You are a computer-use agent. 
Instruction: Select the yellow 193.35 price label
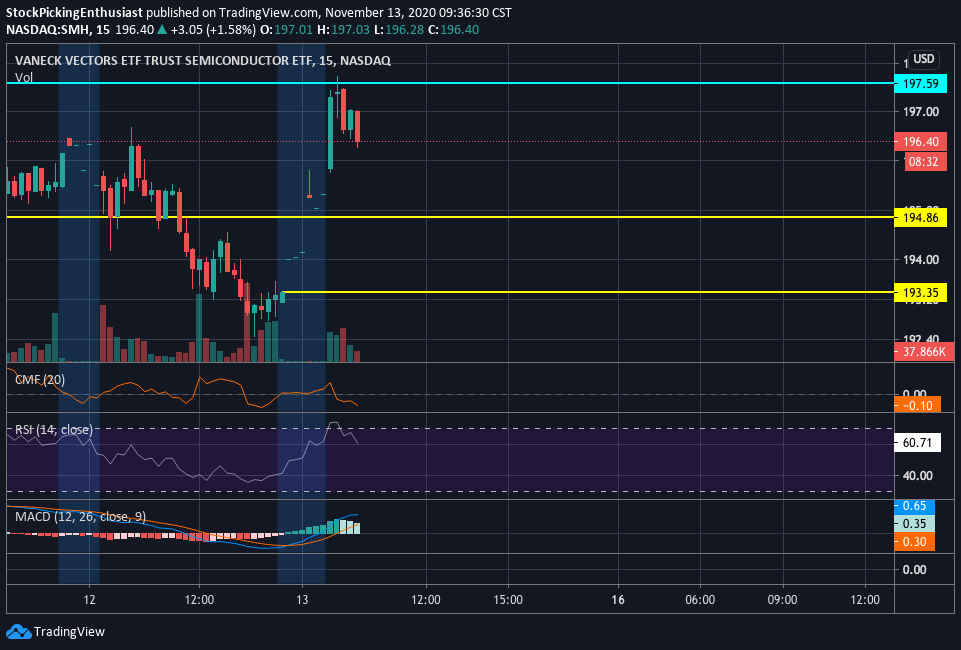921,292
